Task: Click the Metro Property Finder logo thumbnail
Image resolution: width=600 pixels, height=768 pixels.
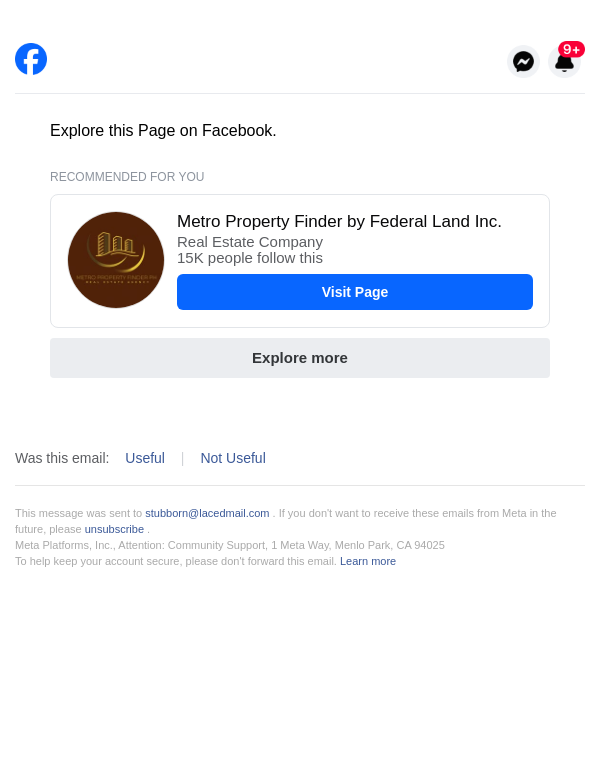Action: (116, 260)
